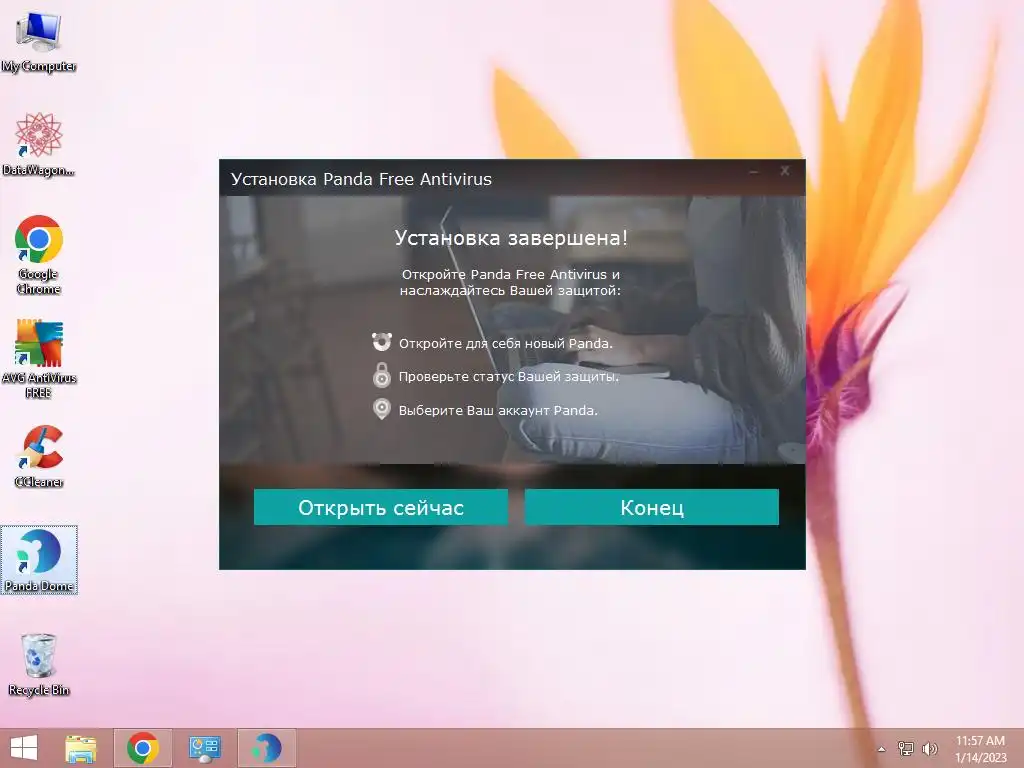Open File Explorer from the taskbar
The width and height of the screenshot is (1024, 768).
[81, 748]
